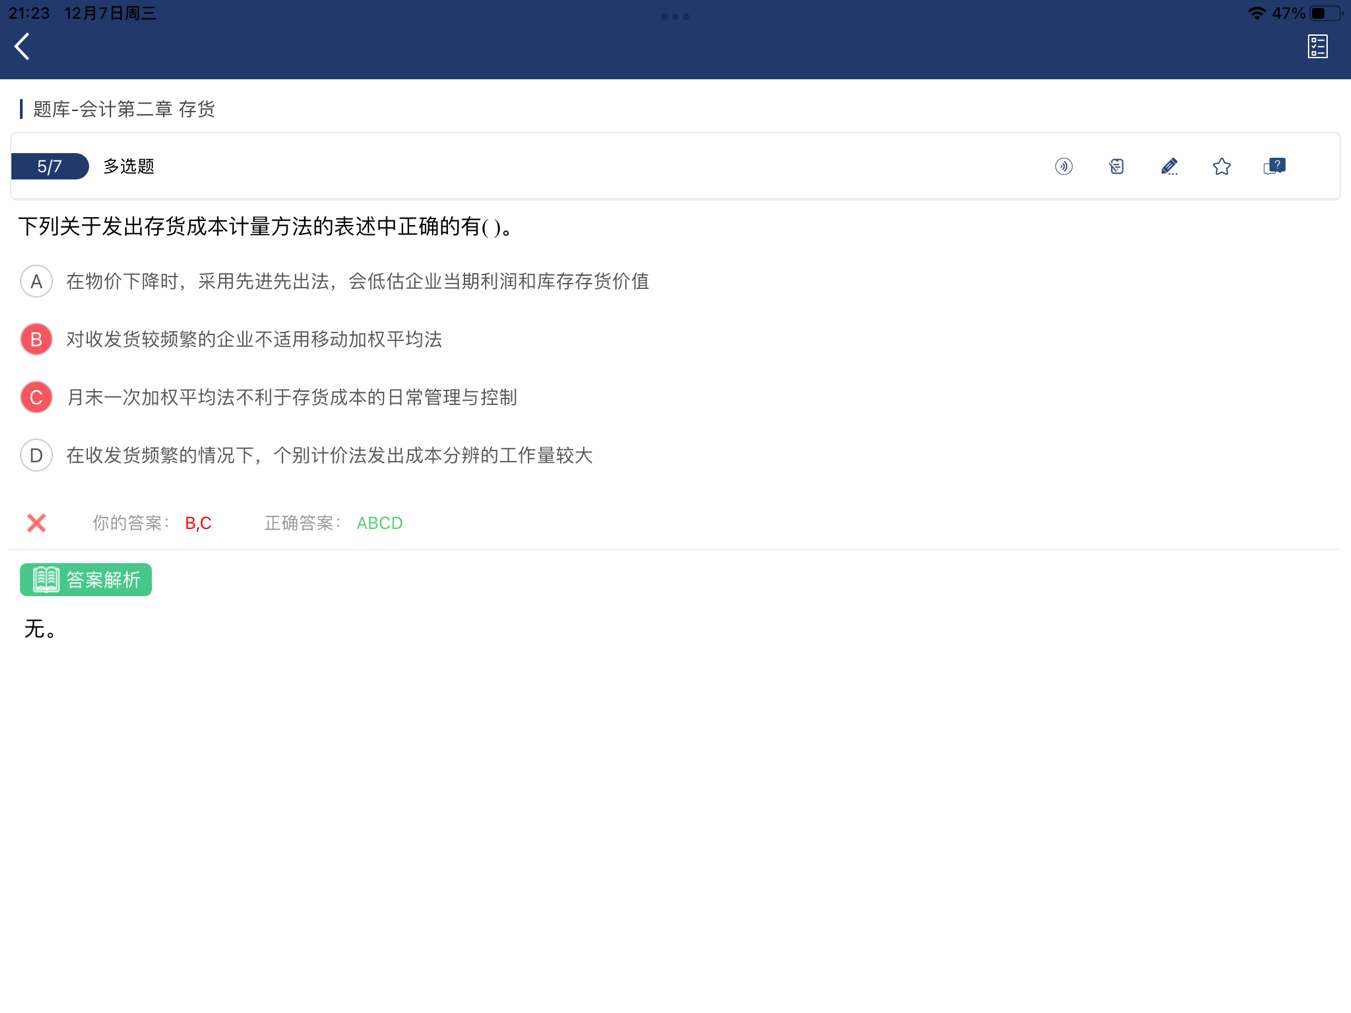Viewport: 1351px width, 1013px height.
Task: Tap the correct answer ABCD text
Action: tap(379, 523)
